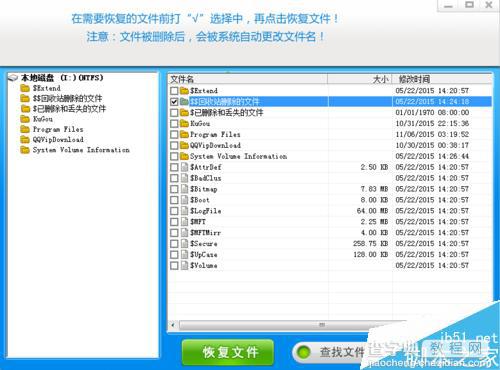Select Program Files folder in left tree
500x370 pixels.
(58, 129)
